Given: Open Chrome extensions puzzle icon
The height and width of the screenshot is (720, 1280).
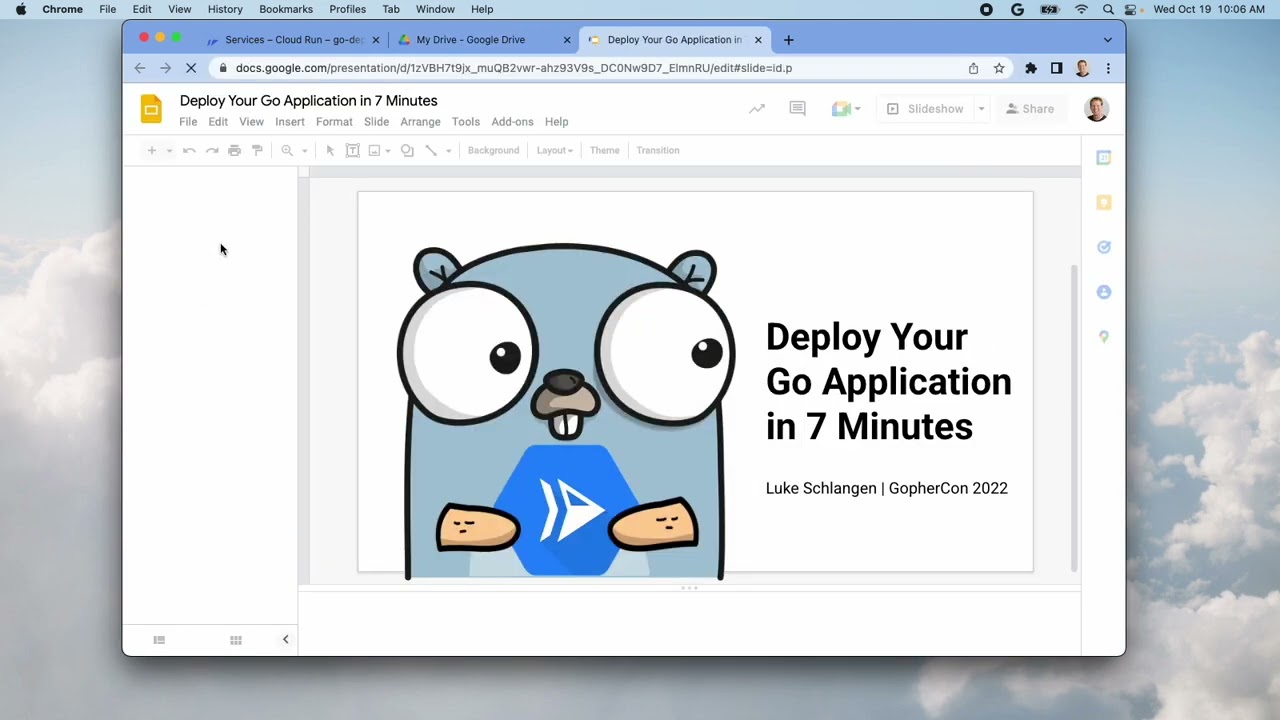Looking at the screenshot, I should point(1031,68).
